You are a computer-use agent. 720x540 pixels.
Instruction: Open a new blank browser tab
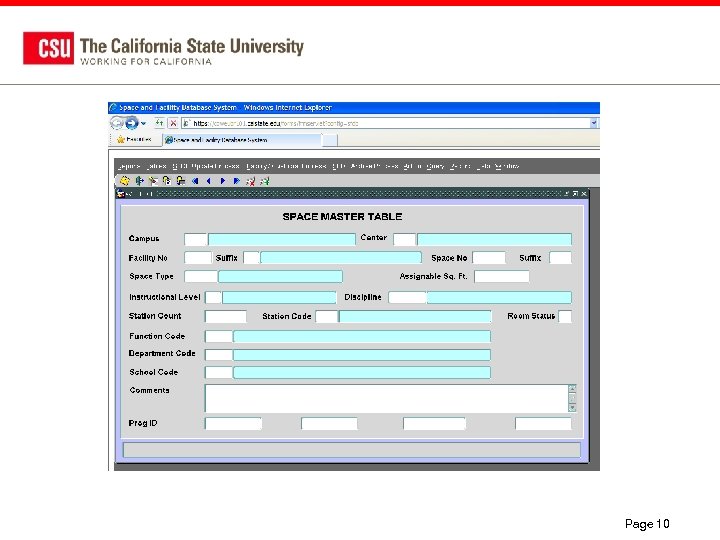[330, 140]
